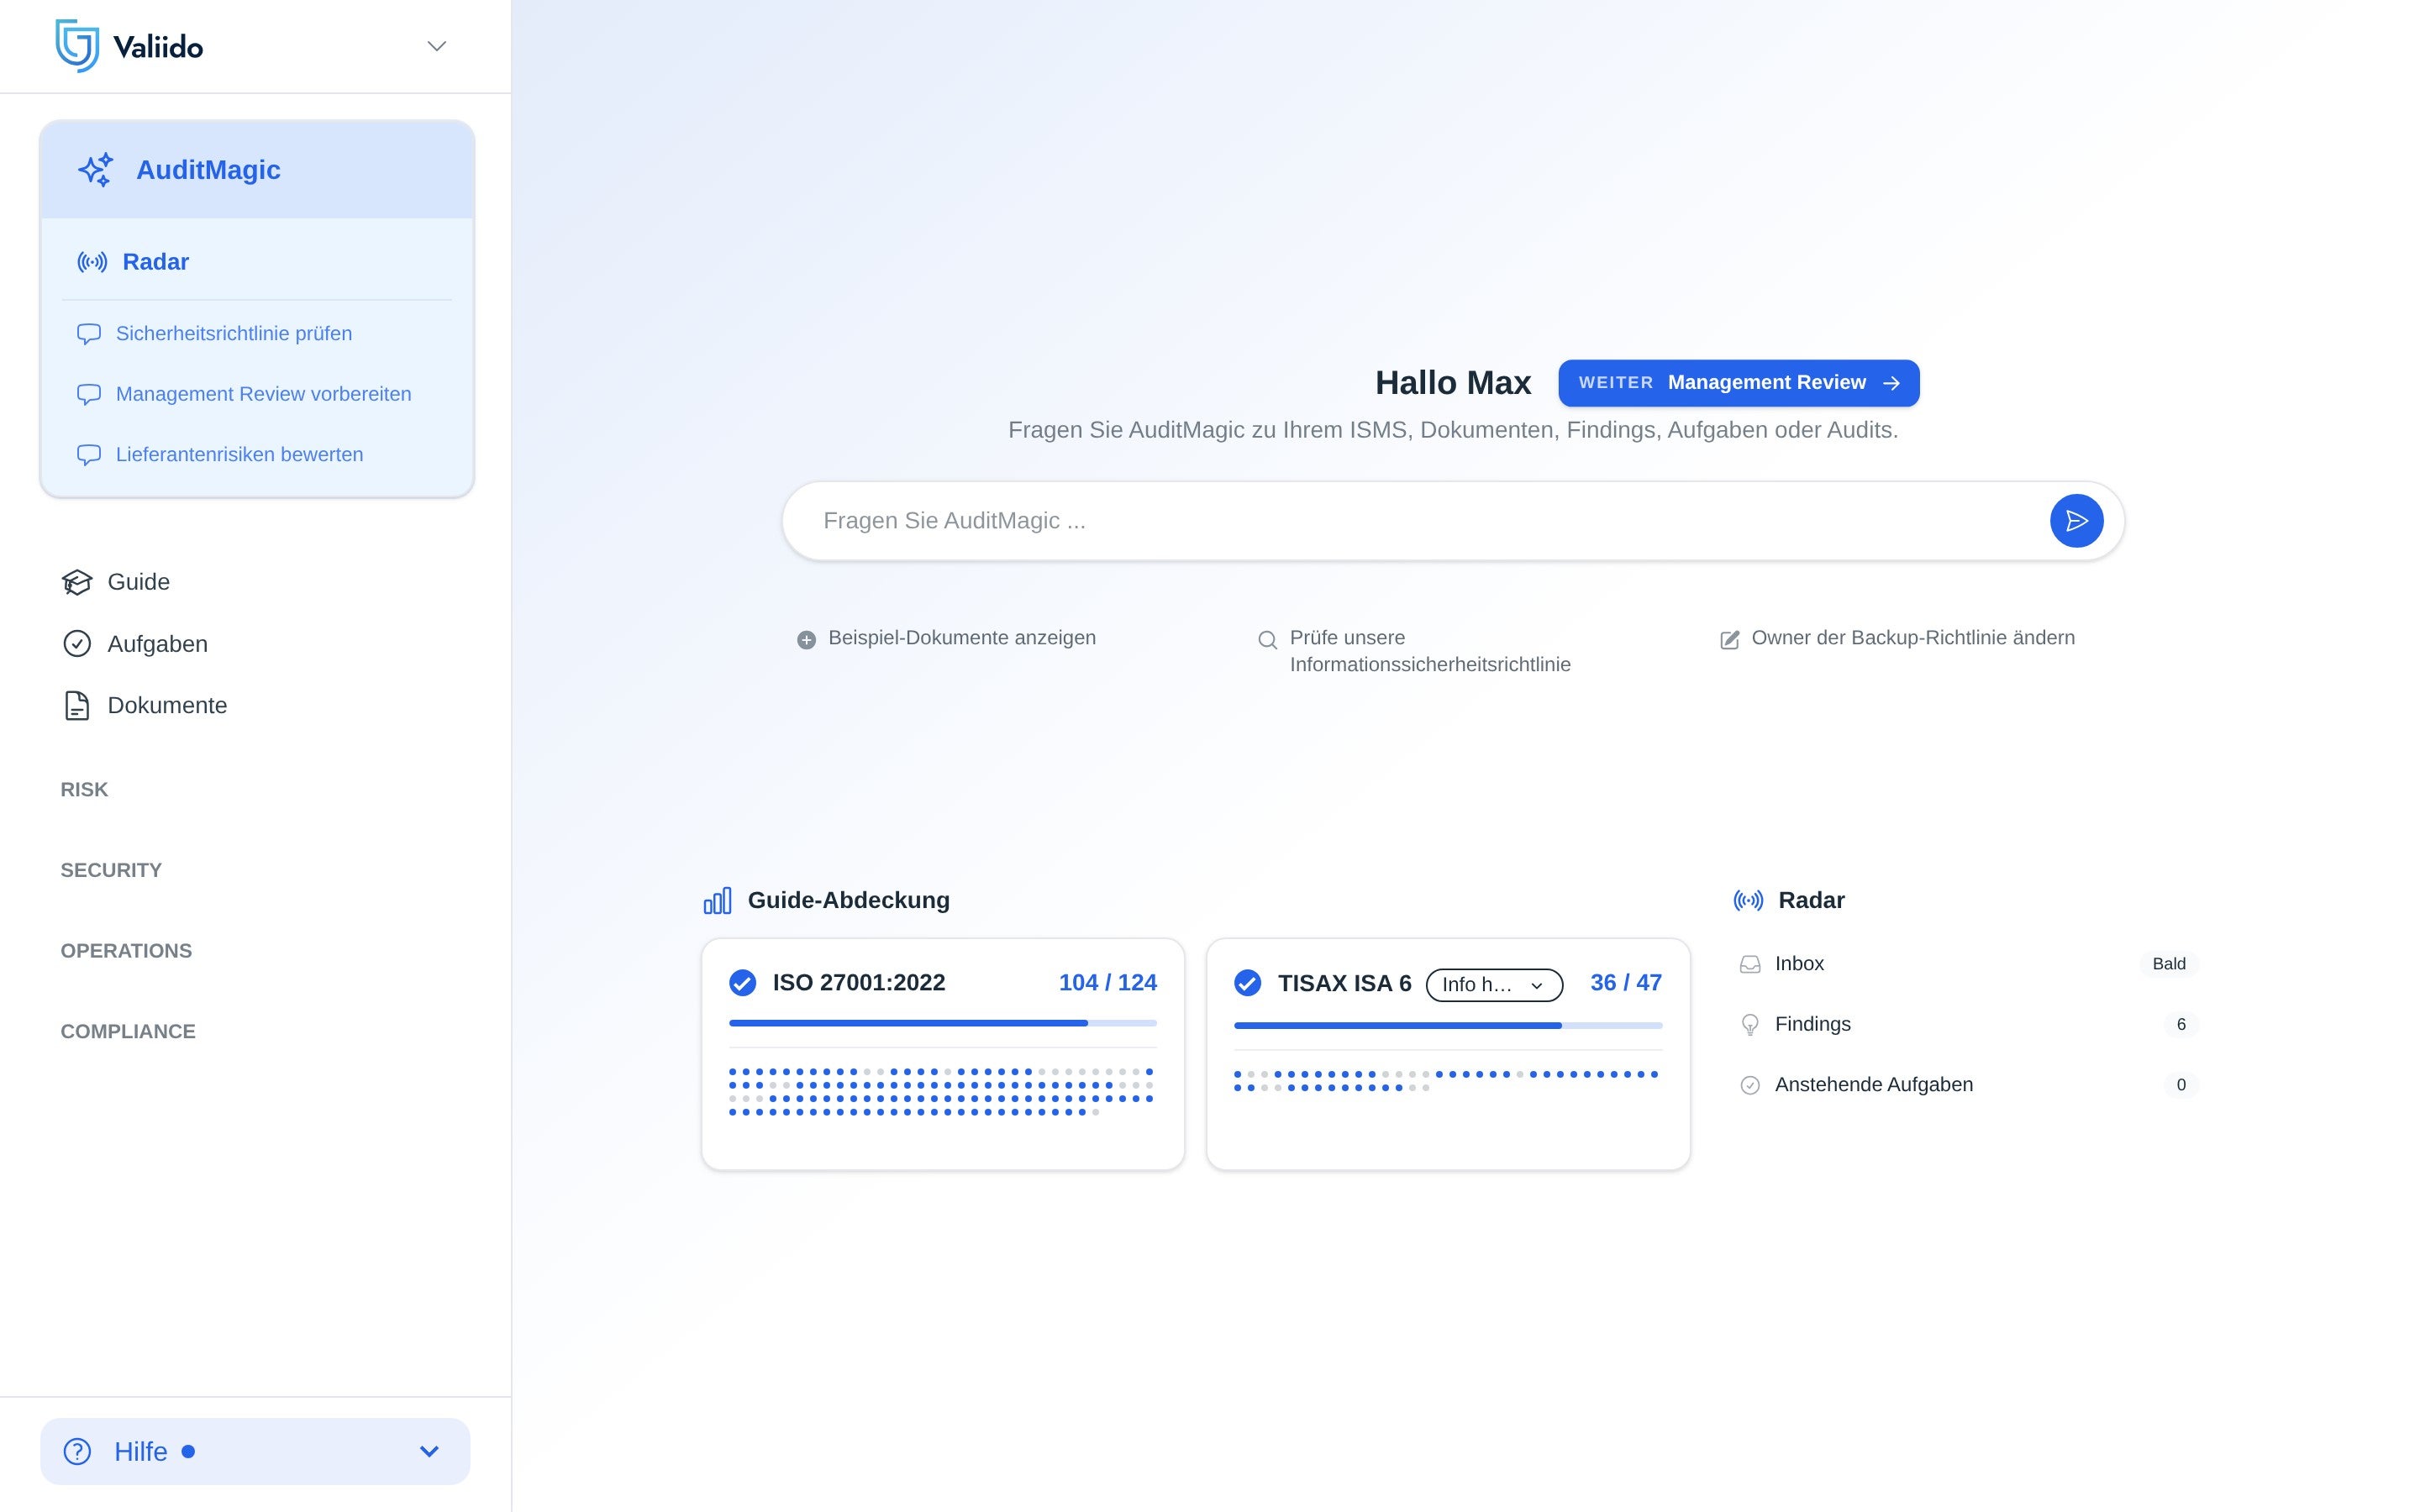Viewport: 2420px width, 1512px height.
Task: Expand the Hilfe chevron arrow
Action: point(429,1451)
